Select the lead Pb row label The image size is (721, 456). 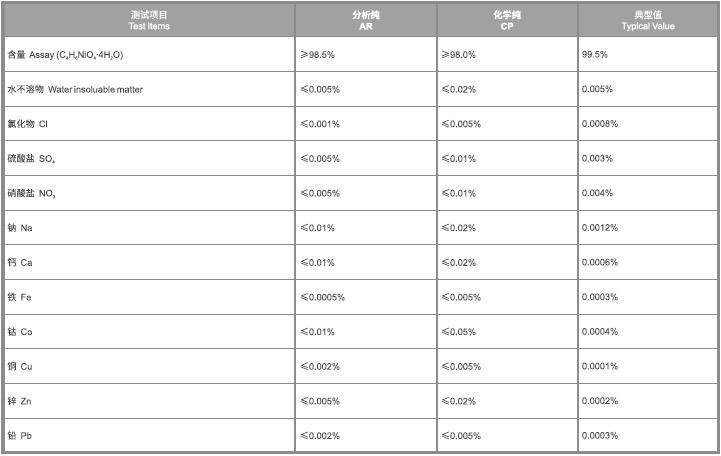point(20,435)
